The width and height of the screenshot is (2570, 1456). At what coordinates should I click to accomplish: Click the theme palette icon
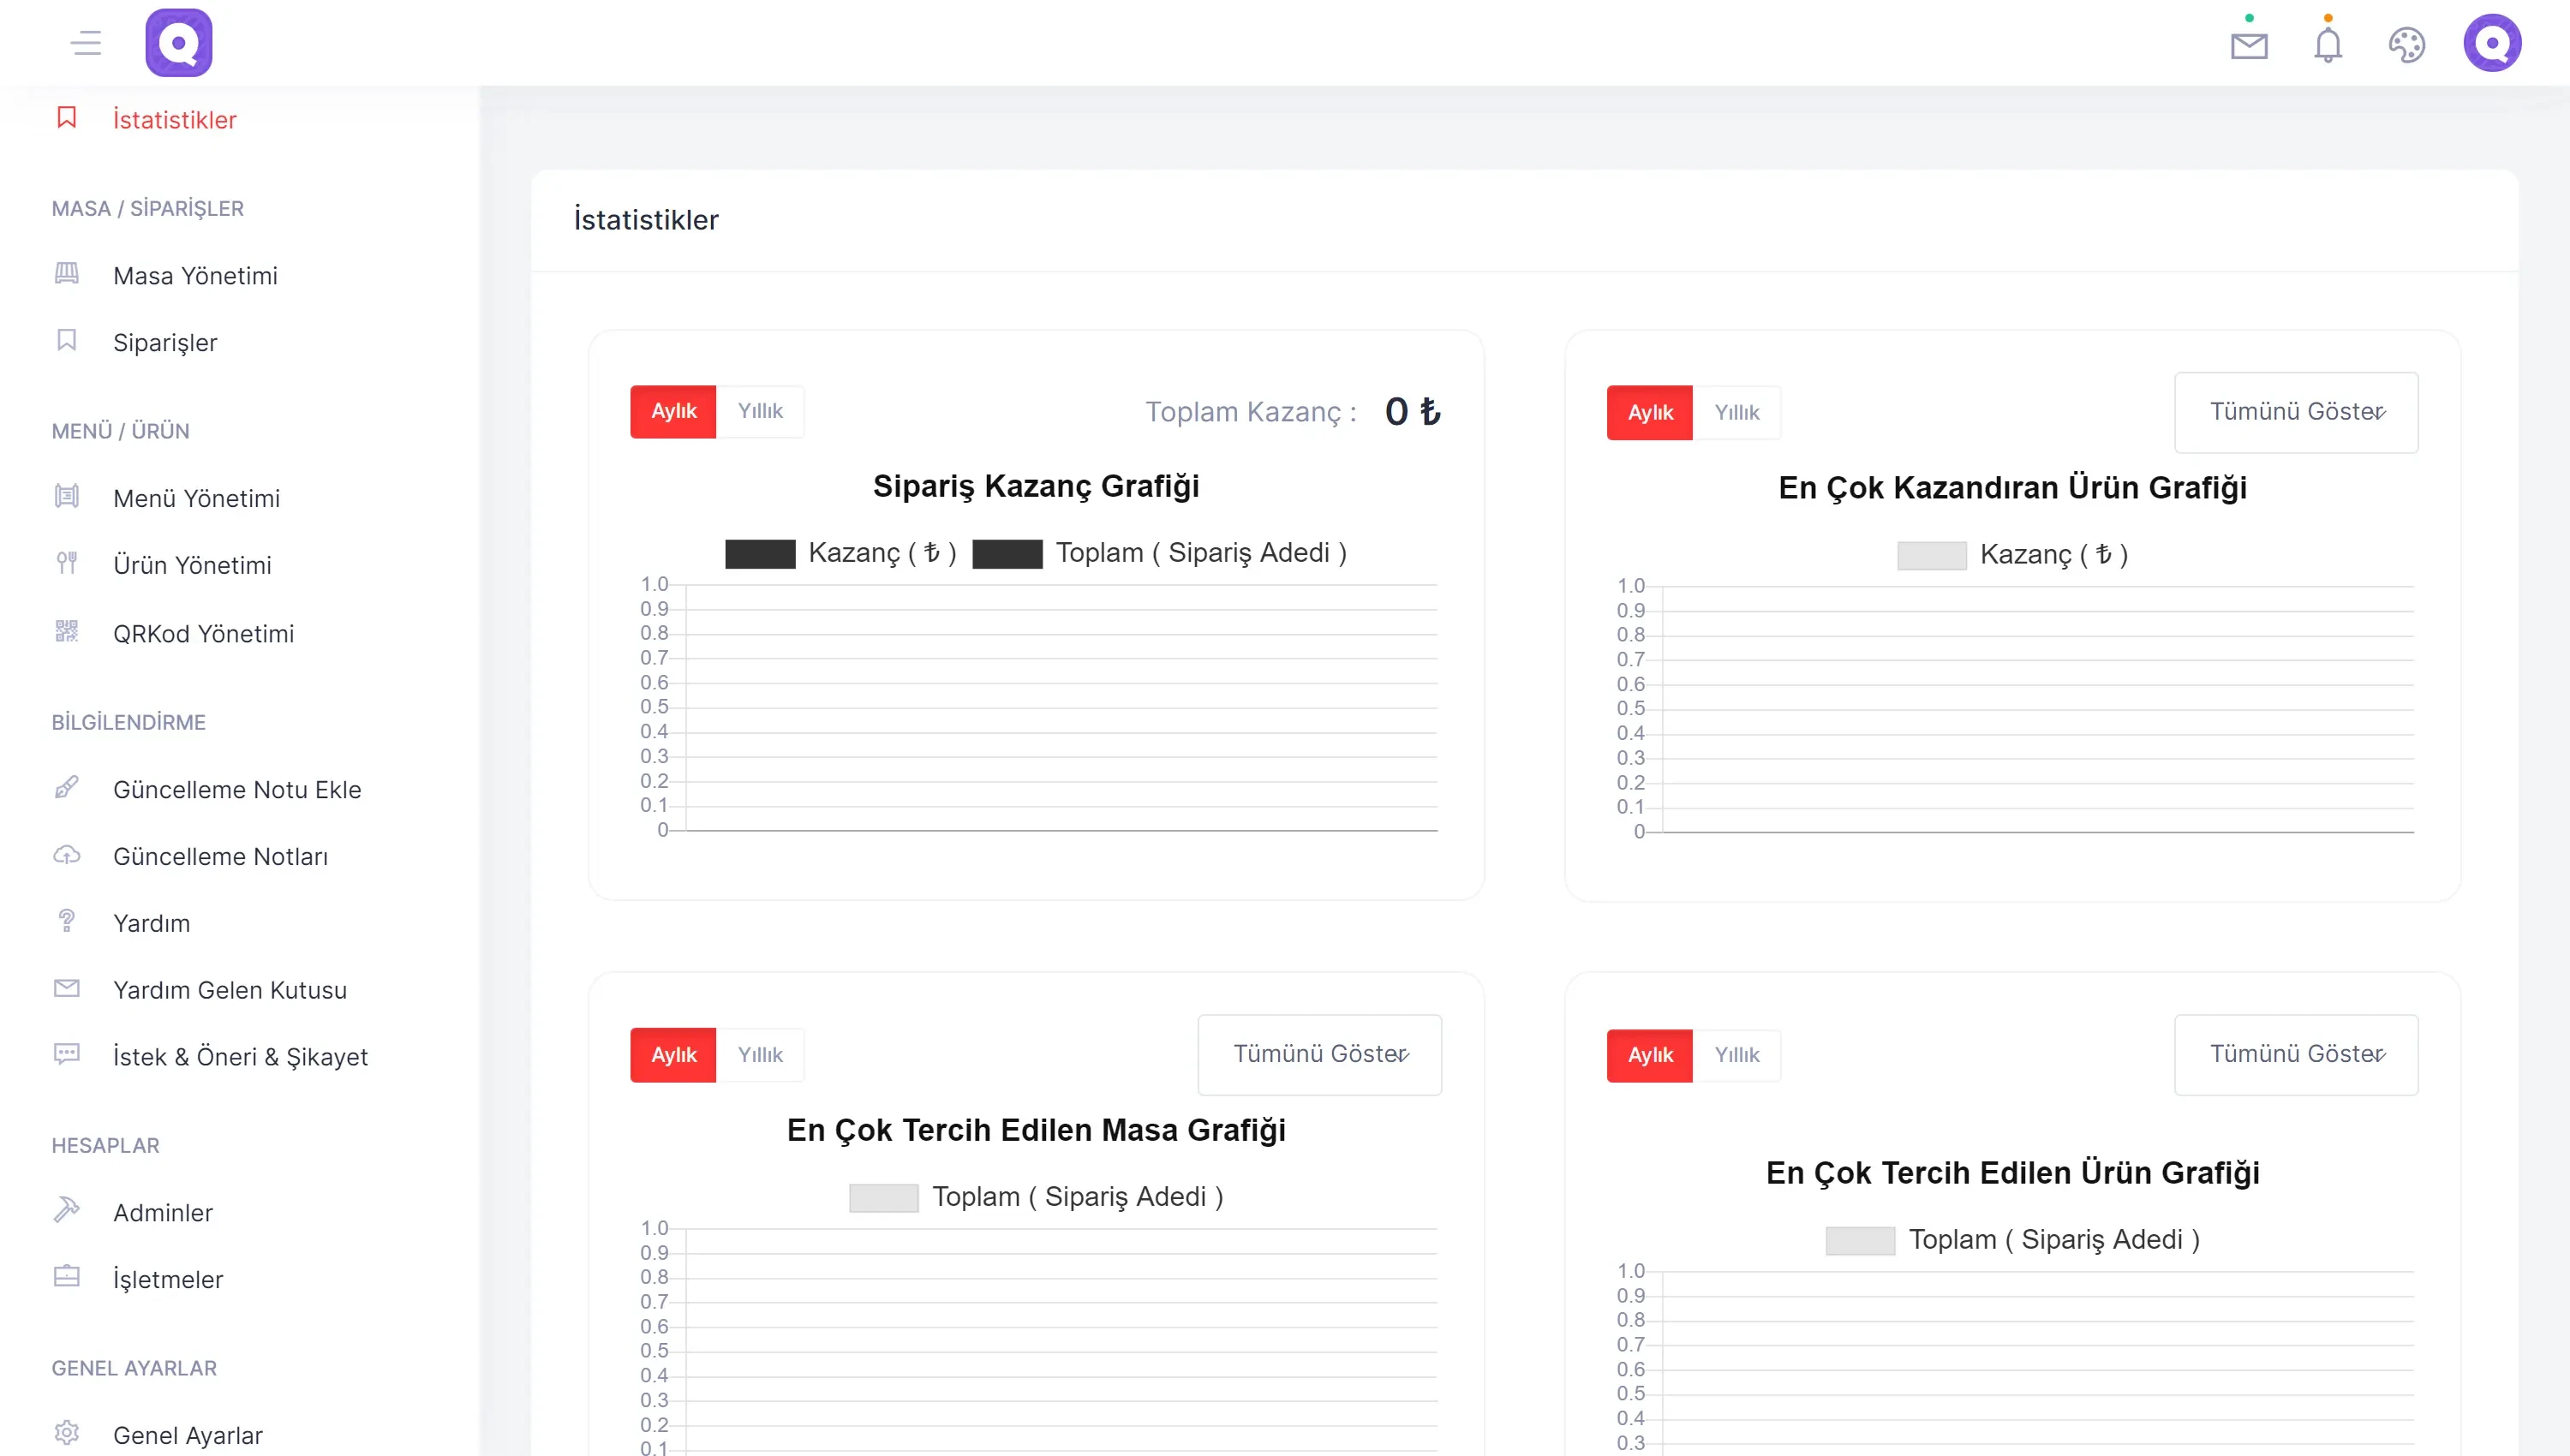tap(2406, 45)
